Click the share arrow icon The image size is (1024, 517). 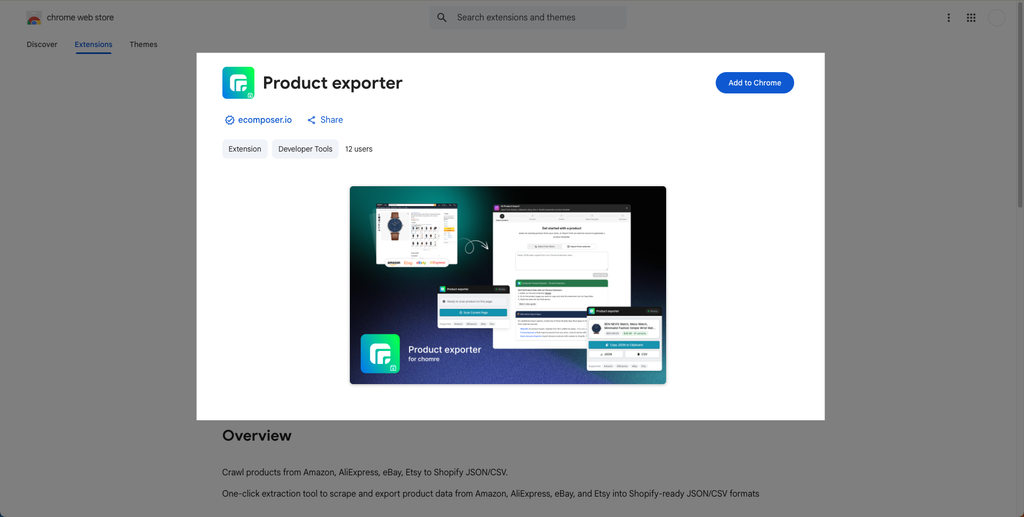pyautogui.click(x=312, y=120)
